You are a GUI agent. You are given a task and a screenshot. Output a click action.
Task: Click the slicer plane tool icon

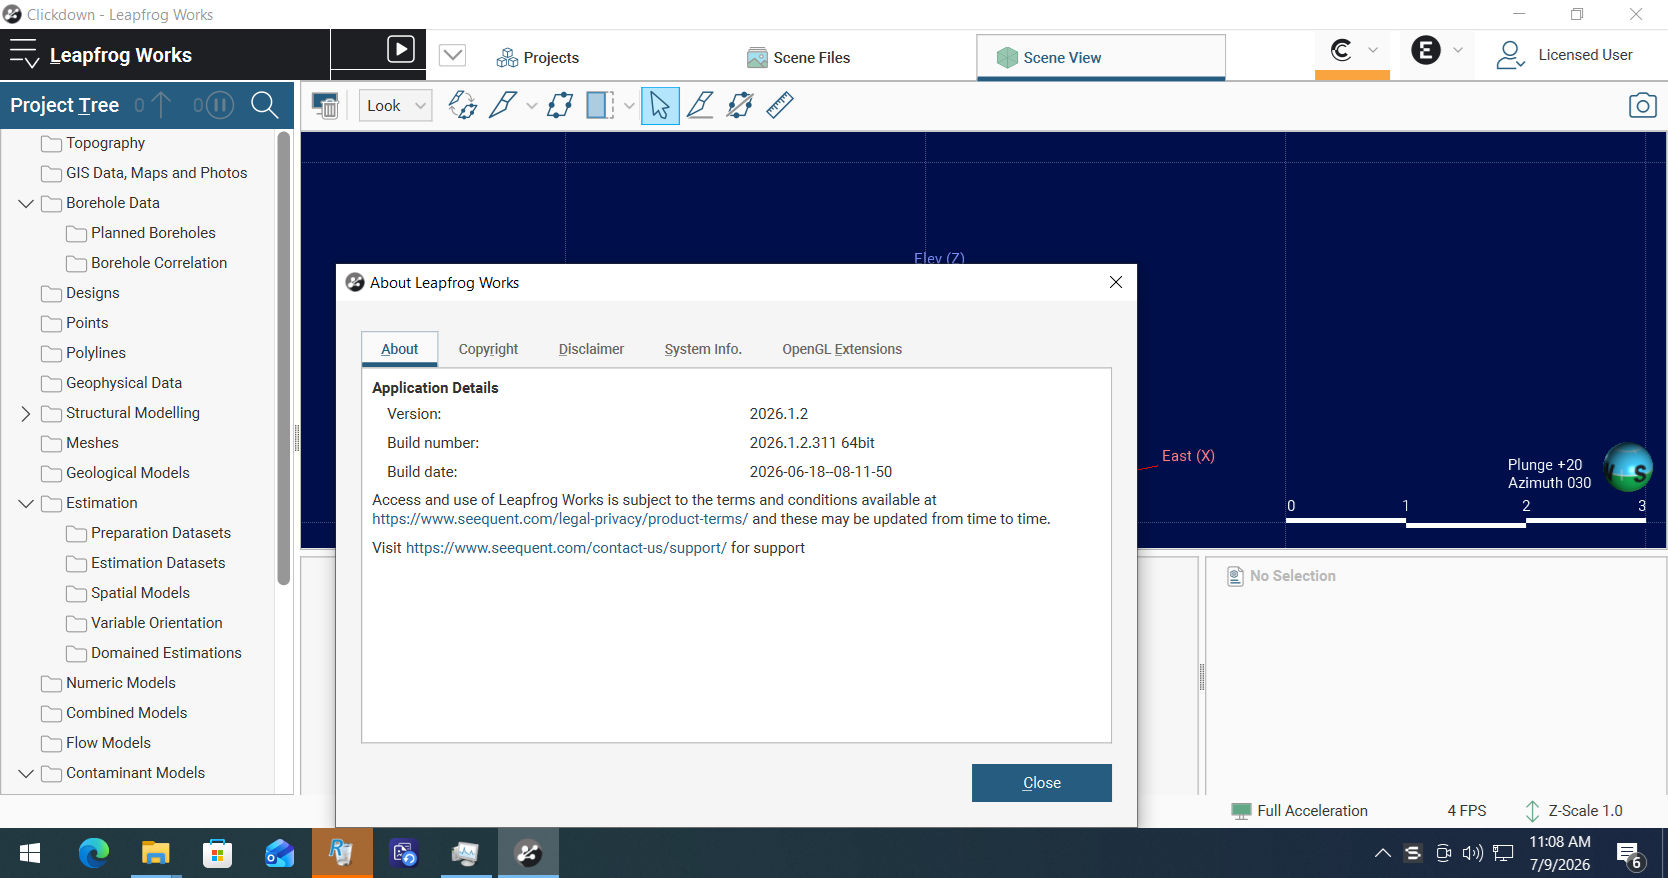[600, 105]
